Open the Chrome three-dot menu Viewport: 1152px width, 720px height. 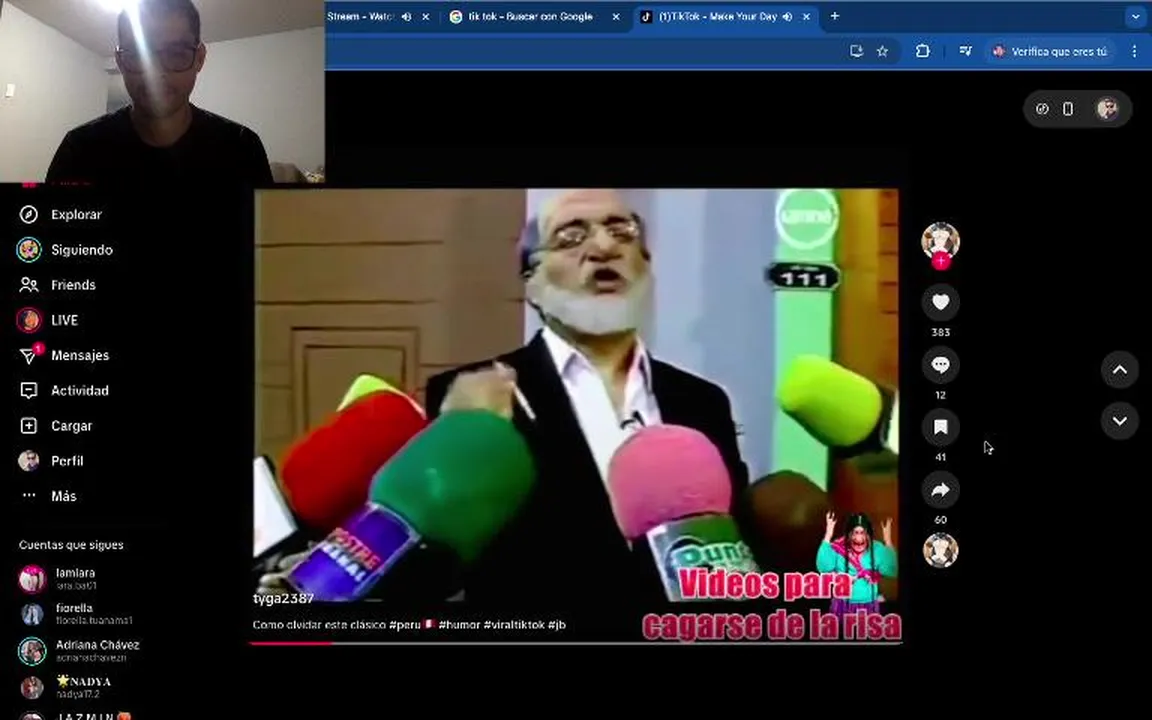pyautogui.click(x=1134, y=51)
